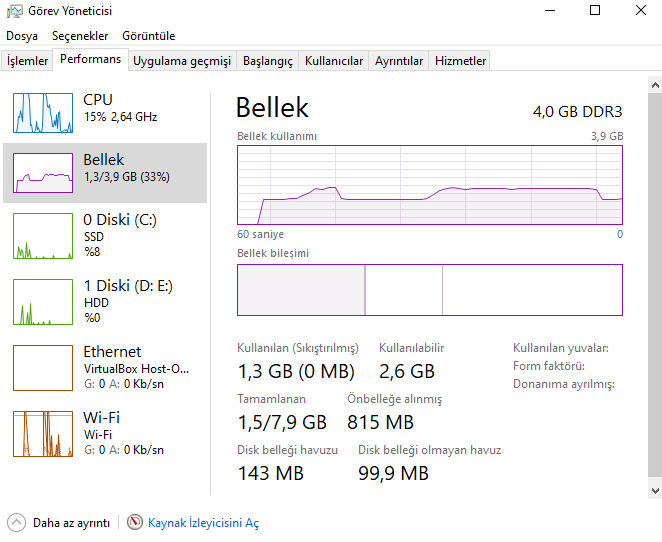Click the scroll down arrow in memory panel
This screenshot has height=542, width=662.
(x=654, y=490)
